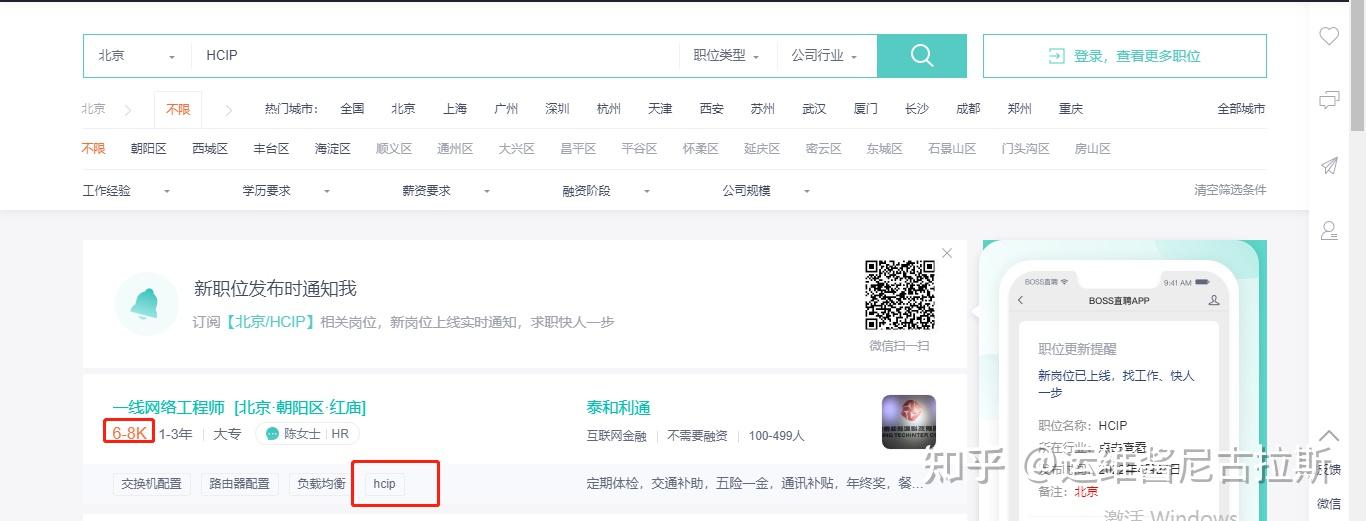This screenshot has height=521, width=1366.
Task: Open the 北京 city dropdown in search bar
Action: tap(137, 56)
